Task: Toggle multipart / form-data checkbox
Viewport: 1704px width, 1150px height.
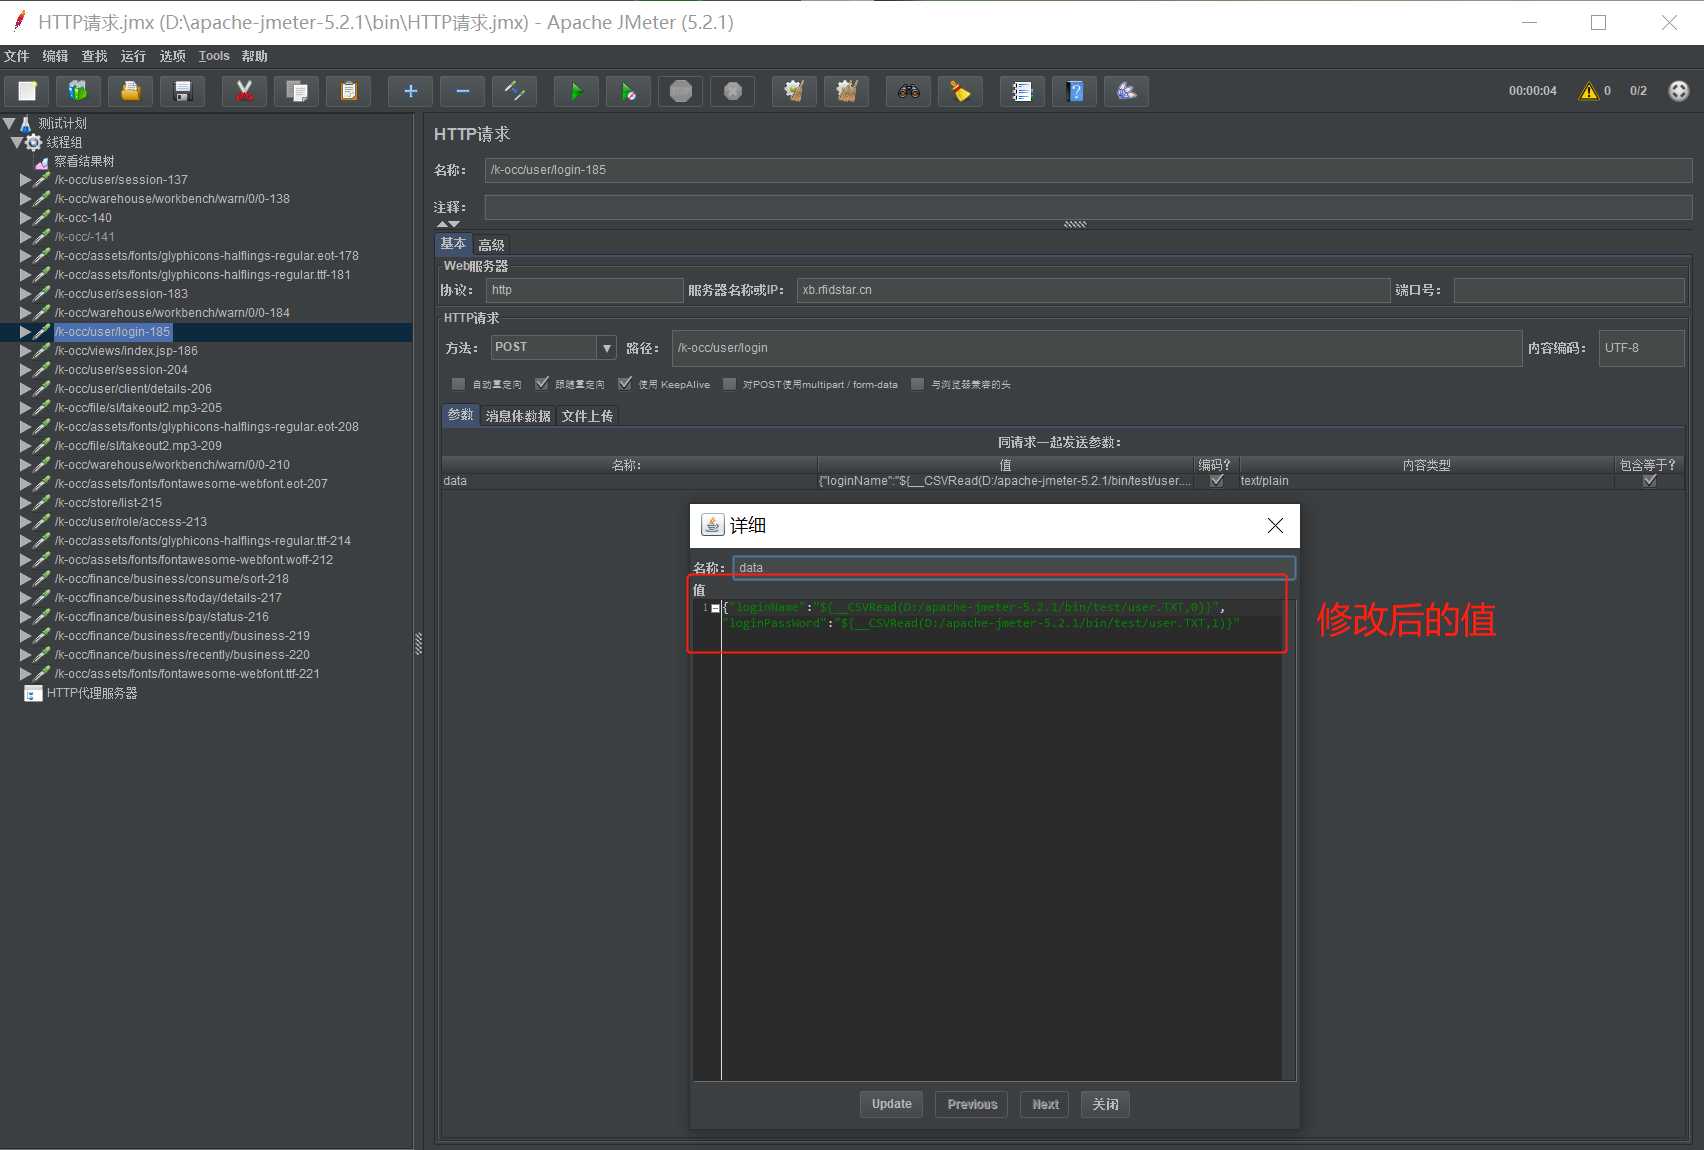Action: click(x=729, y=384)
